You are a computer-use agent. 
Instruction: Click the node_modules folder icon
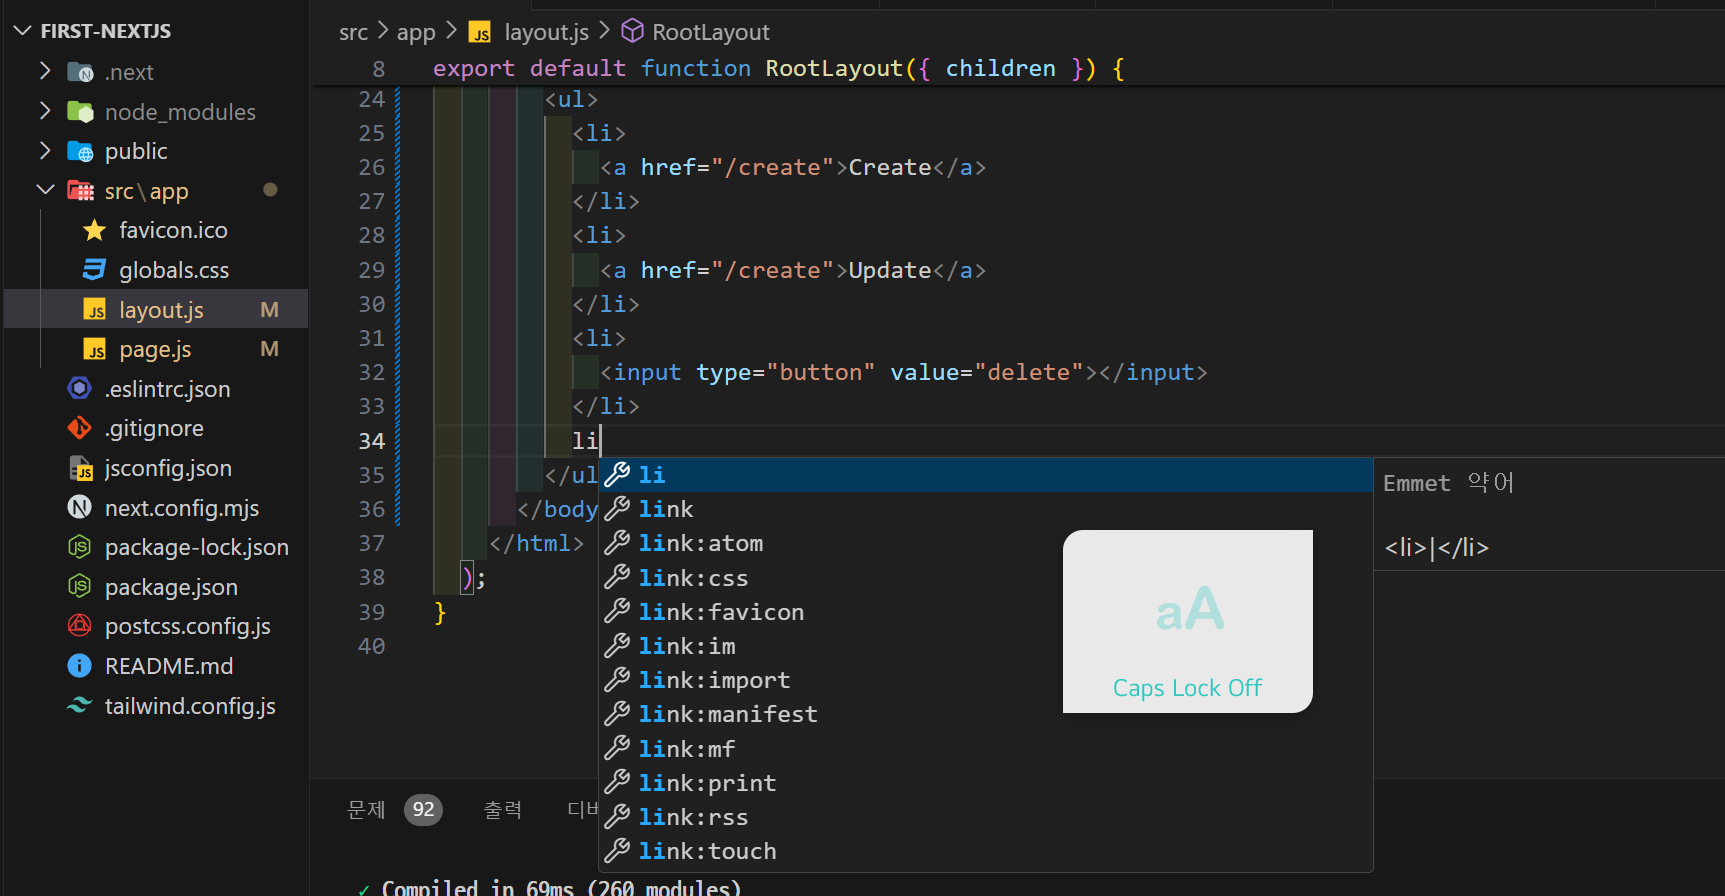click(x=80, y=112)
